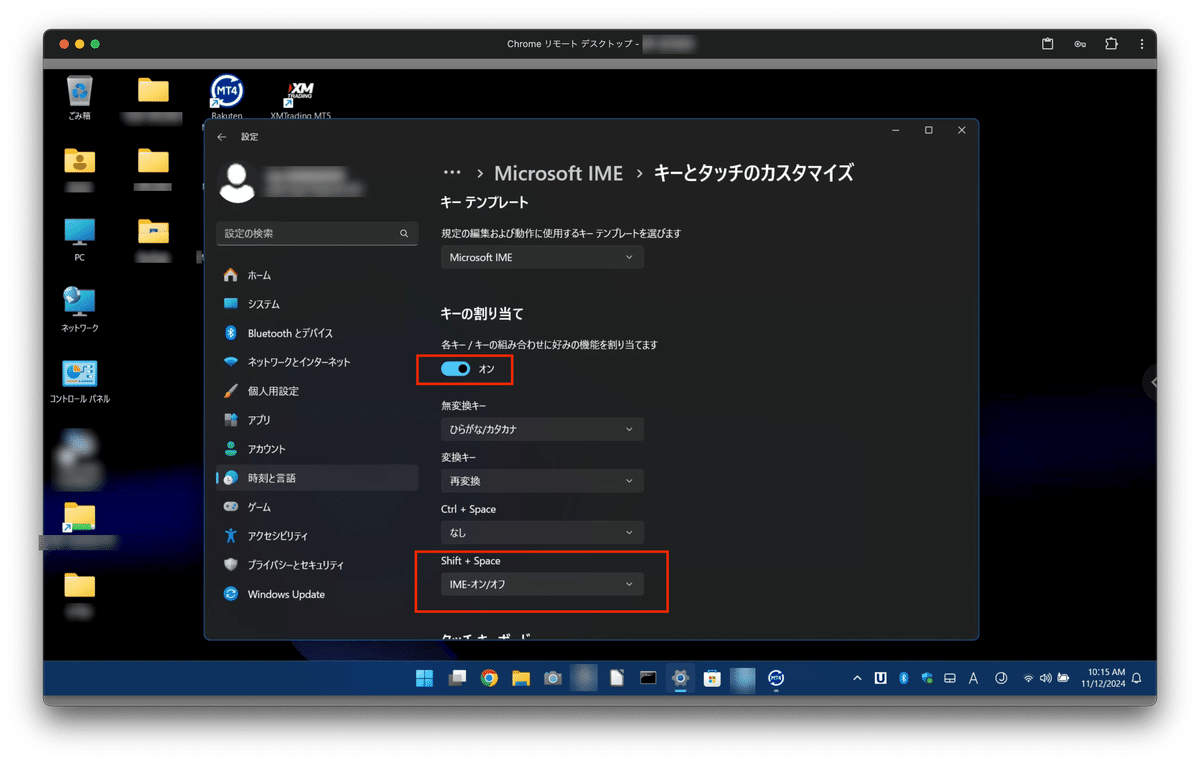Click the settings search field
The image size is (1200, 763).
317,233
